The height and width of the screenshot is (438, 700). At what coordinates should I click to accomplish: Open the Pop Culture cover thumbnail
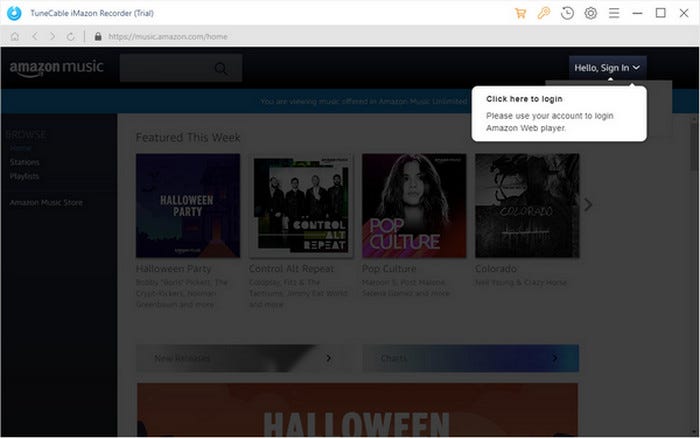pyautogui.click(x=414, y=205)
